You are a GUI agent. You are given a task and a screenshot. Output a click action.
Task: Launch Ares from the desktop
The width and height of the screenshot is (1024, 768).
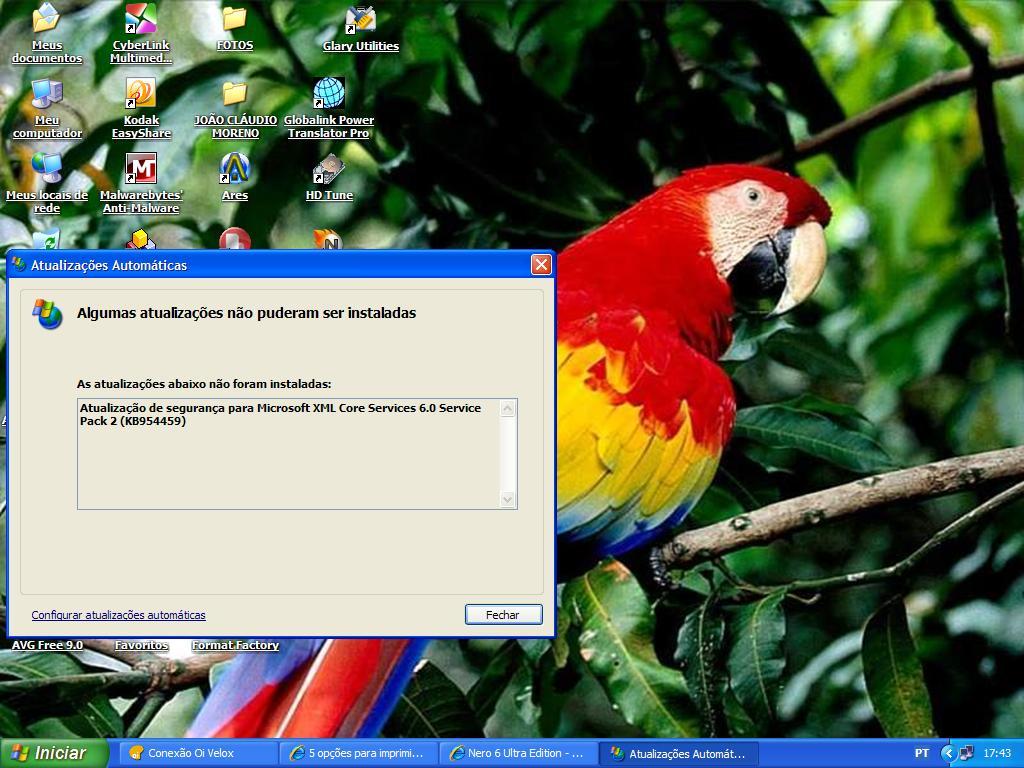234,177
